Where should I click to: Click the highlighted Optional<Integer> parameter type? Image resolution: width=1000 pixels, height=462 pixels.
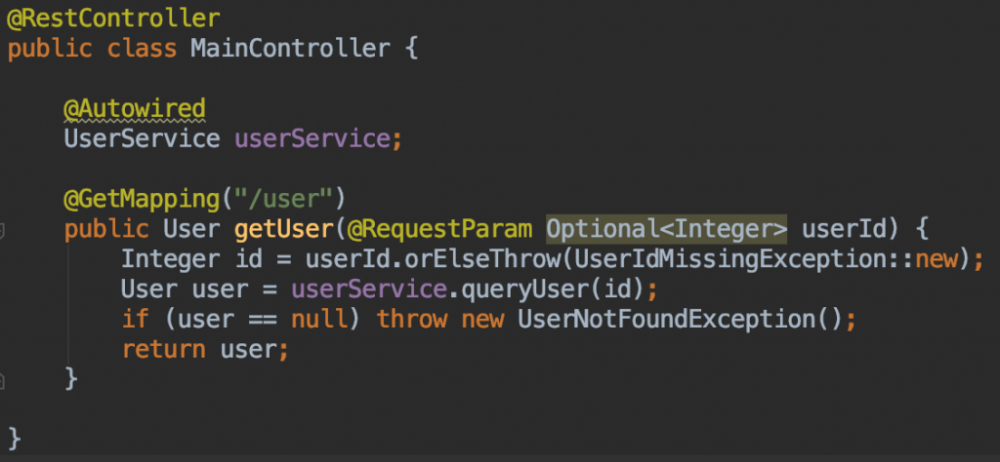[x=666, y=229]
